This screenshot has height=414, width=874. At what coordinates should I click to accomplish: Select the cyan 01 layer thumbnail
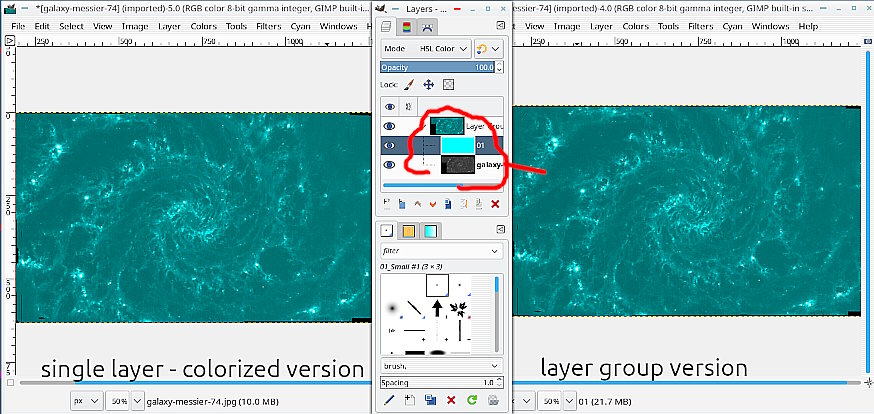458,146
